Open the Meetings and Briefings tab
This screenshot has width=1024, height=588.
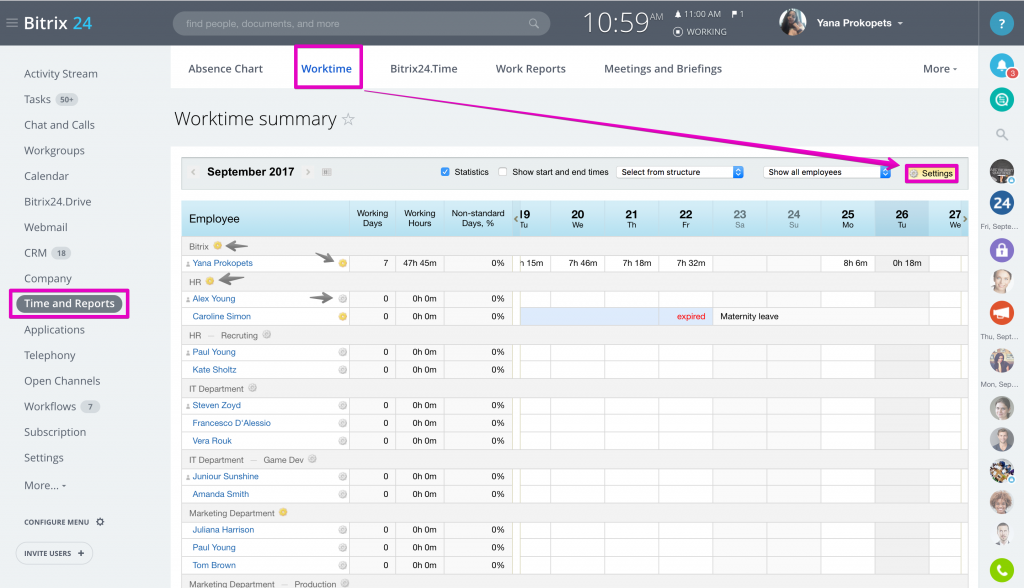coord(663,69)
